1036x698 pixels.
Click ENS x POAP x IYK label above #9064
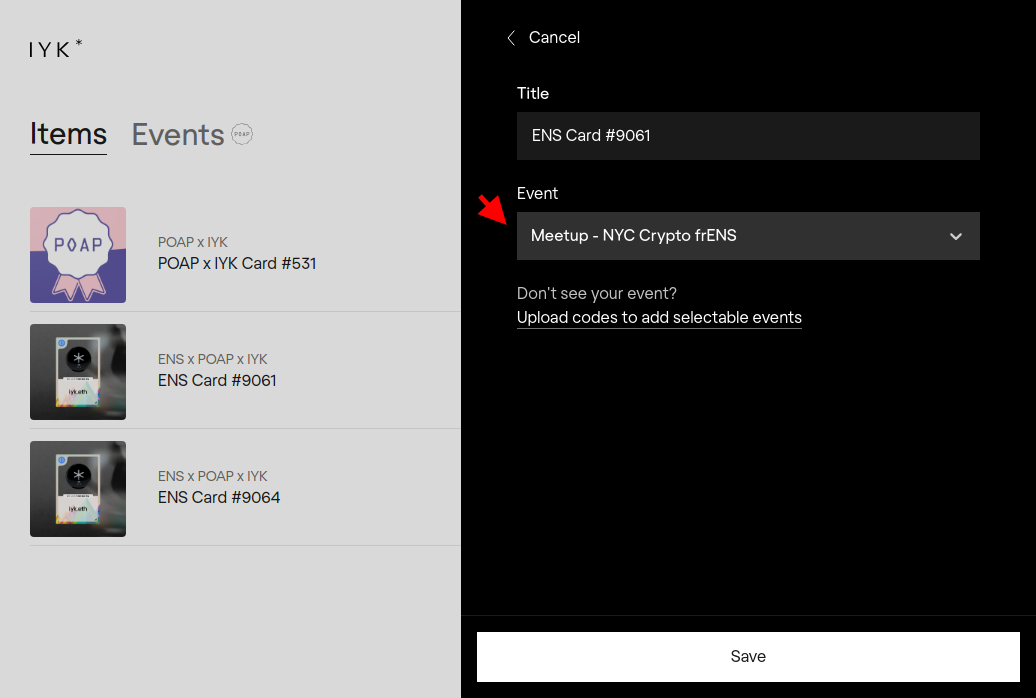click(213, 476)
